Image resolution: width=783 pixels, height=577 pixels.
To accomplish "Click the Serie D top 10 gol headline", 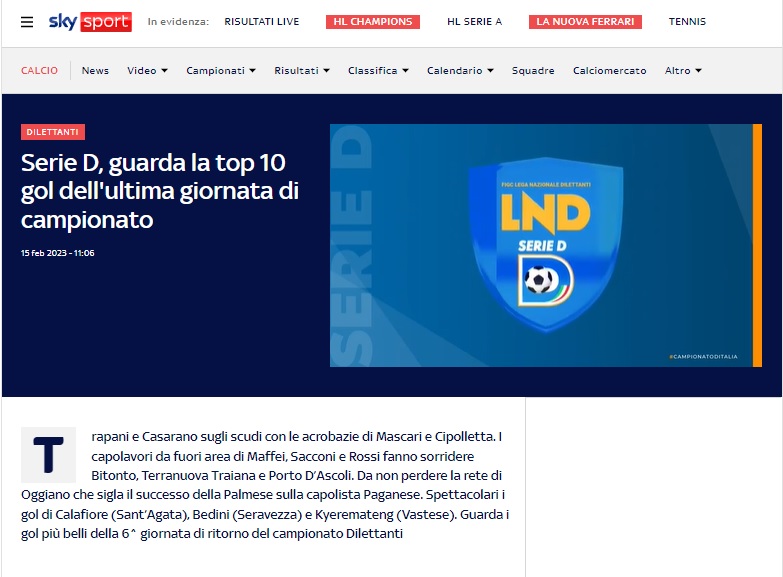I will point(160,190).
